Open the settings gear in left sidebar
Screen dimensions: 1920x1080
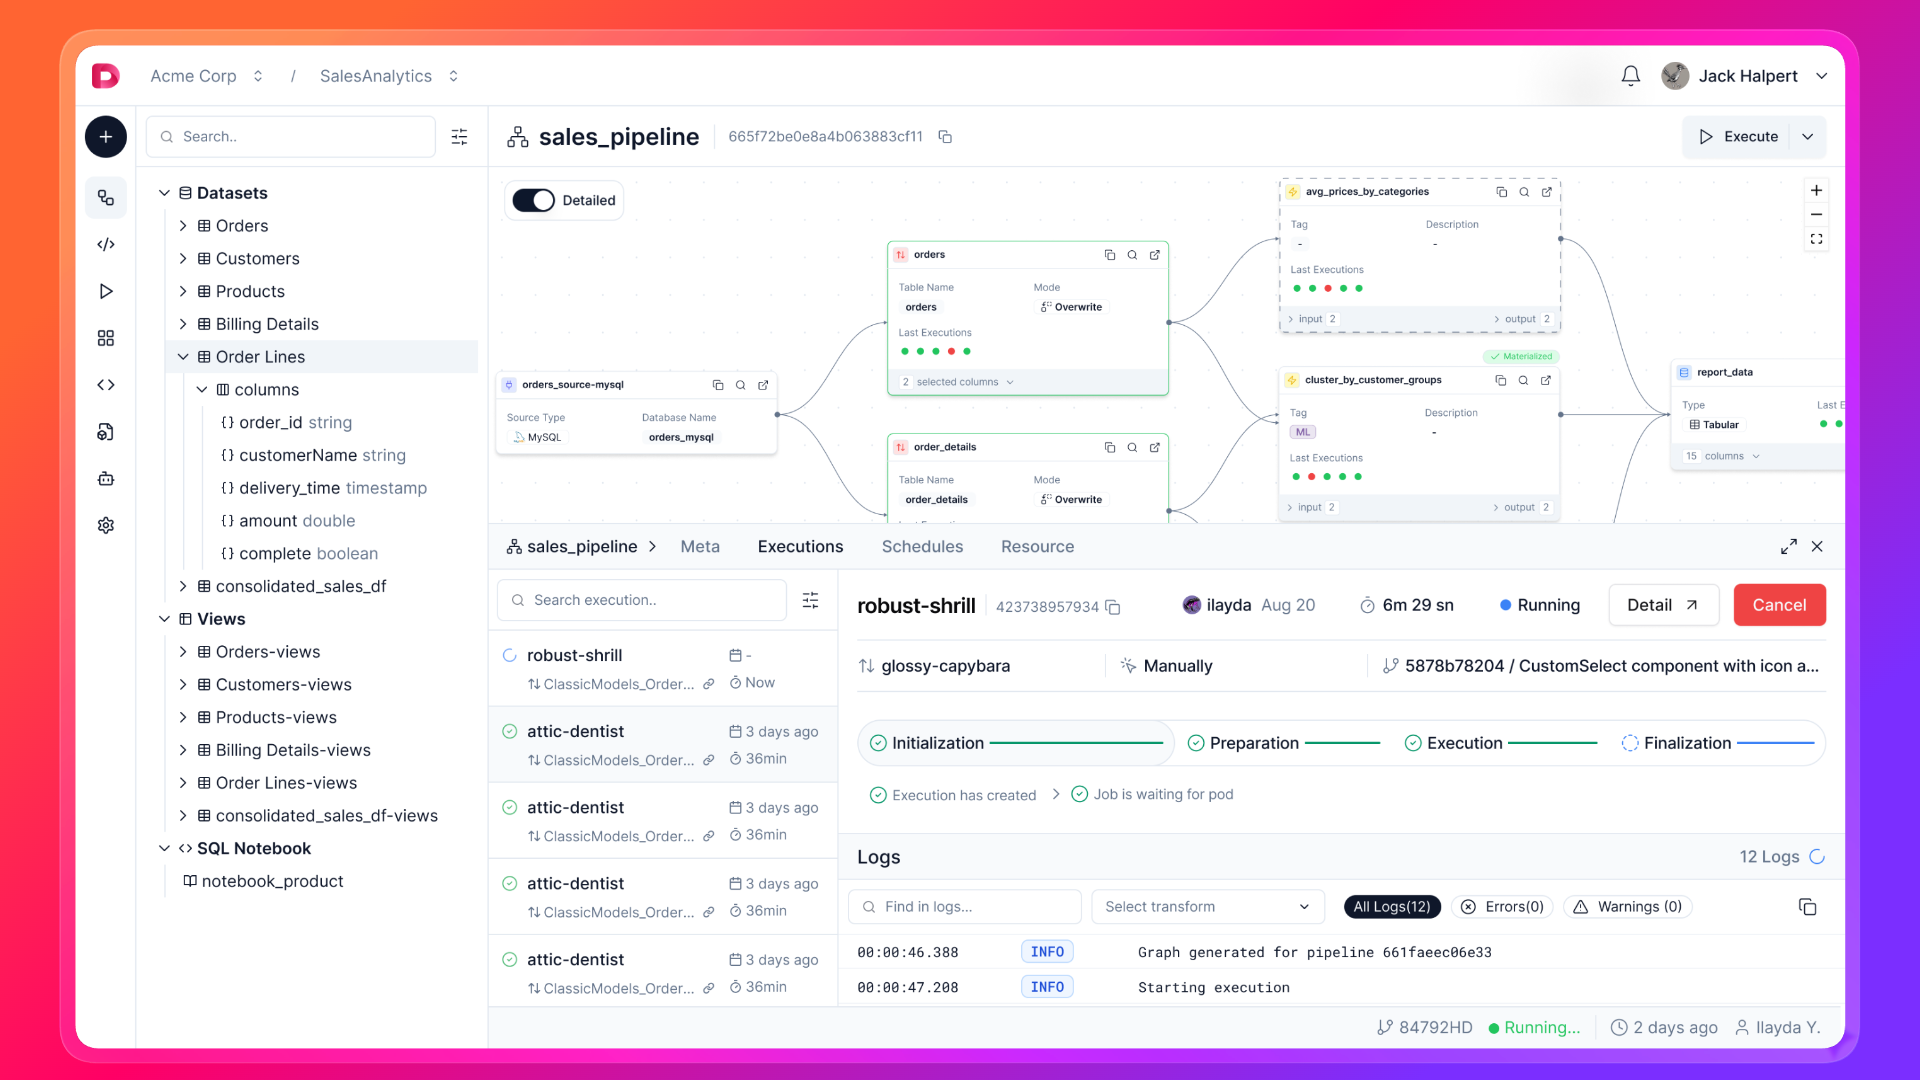(106, 525)
